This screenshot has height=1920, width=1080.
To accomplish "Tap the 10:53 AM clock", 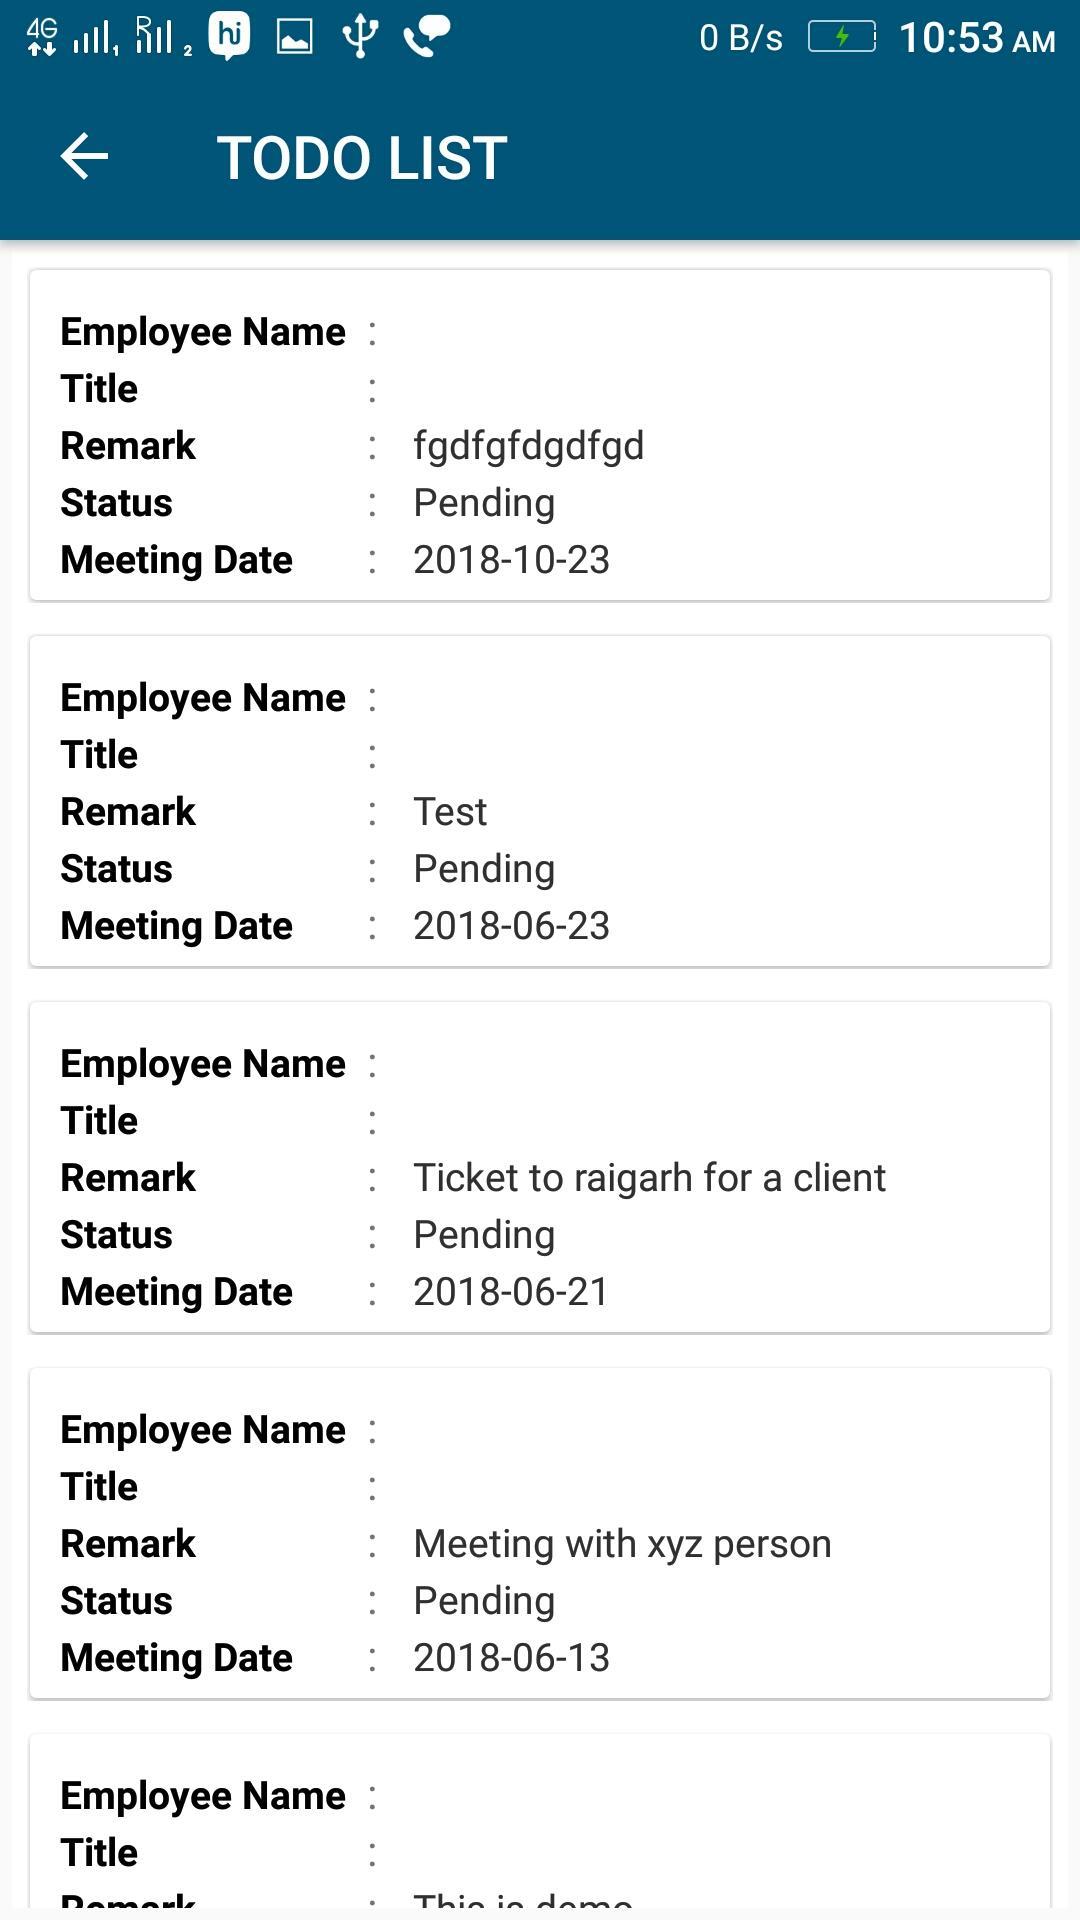I will (x=977, y=38).
